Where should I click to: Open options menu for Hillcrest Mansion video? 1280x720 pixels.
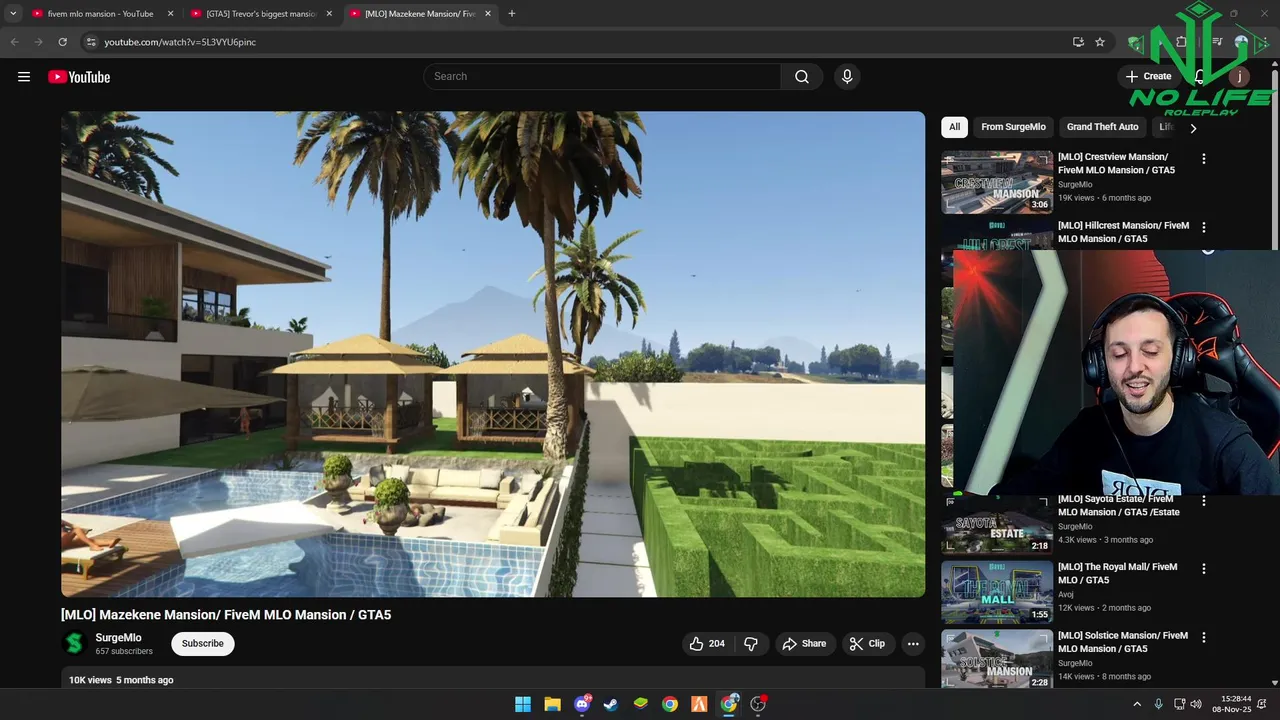click(1204, 227)
